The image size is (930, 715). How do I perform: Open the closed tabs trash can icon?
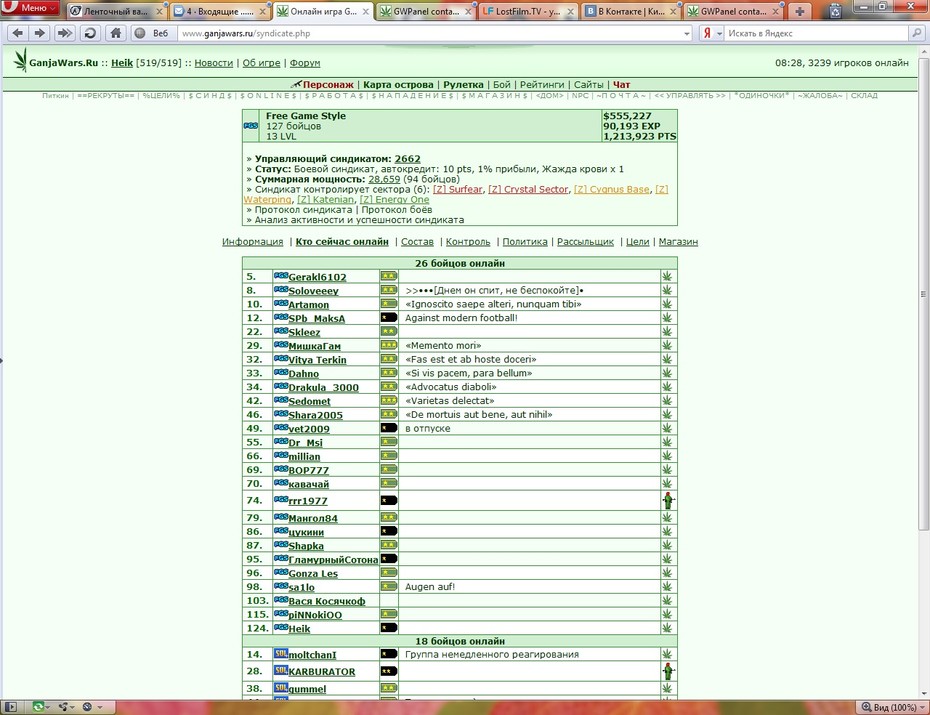(x=836, y=10)
